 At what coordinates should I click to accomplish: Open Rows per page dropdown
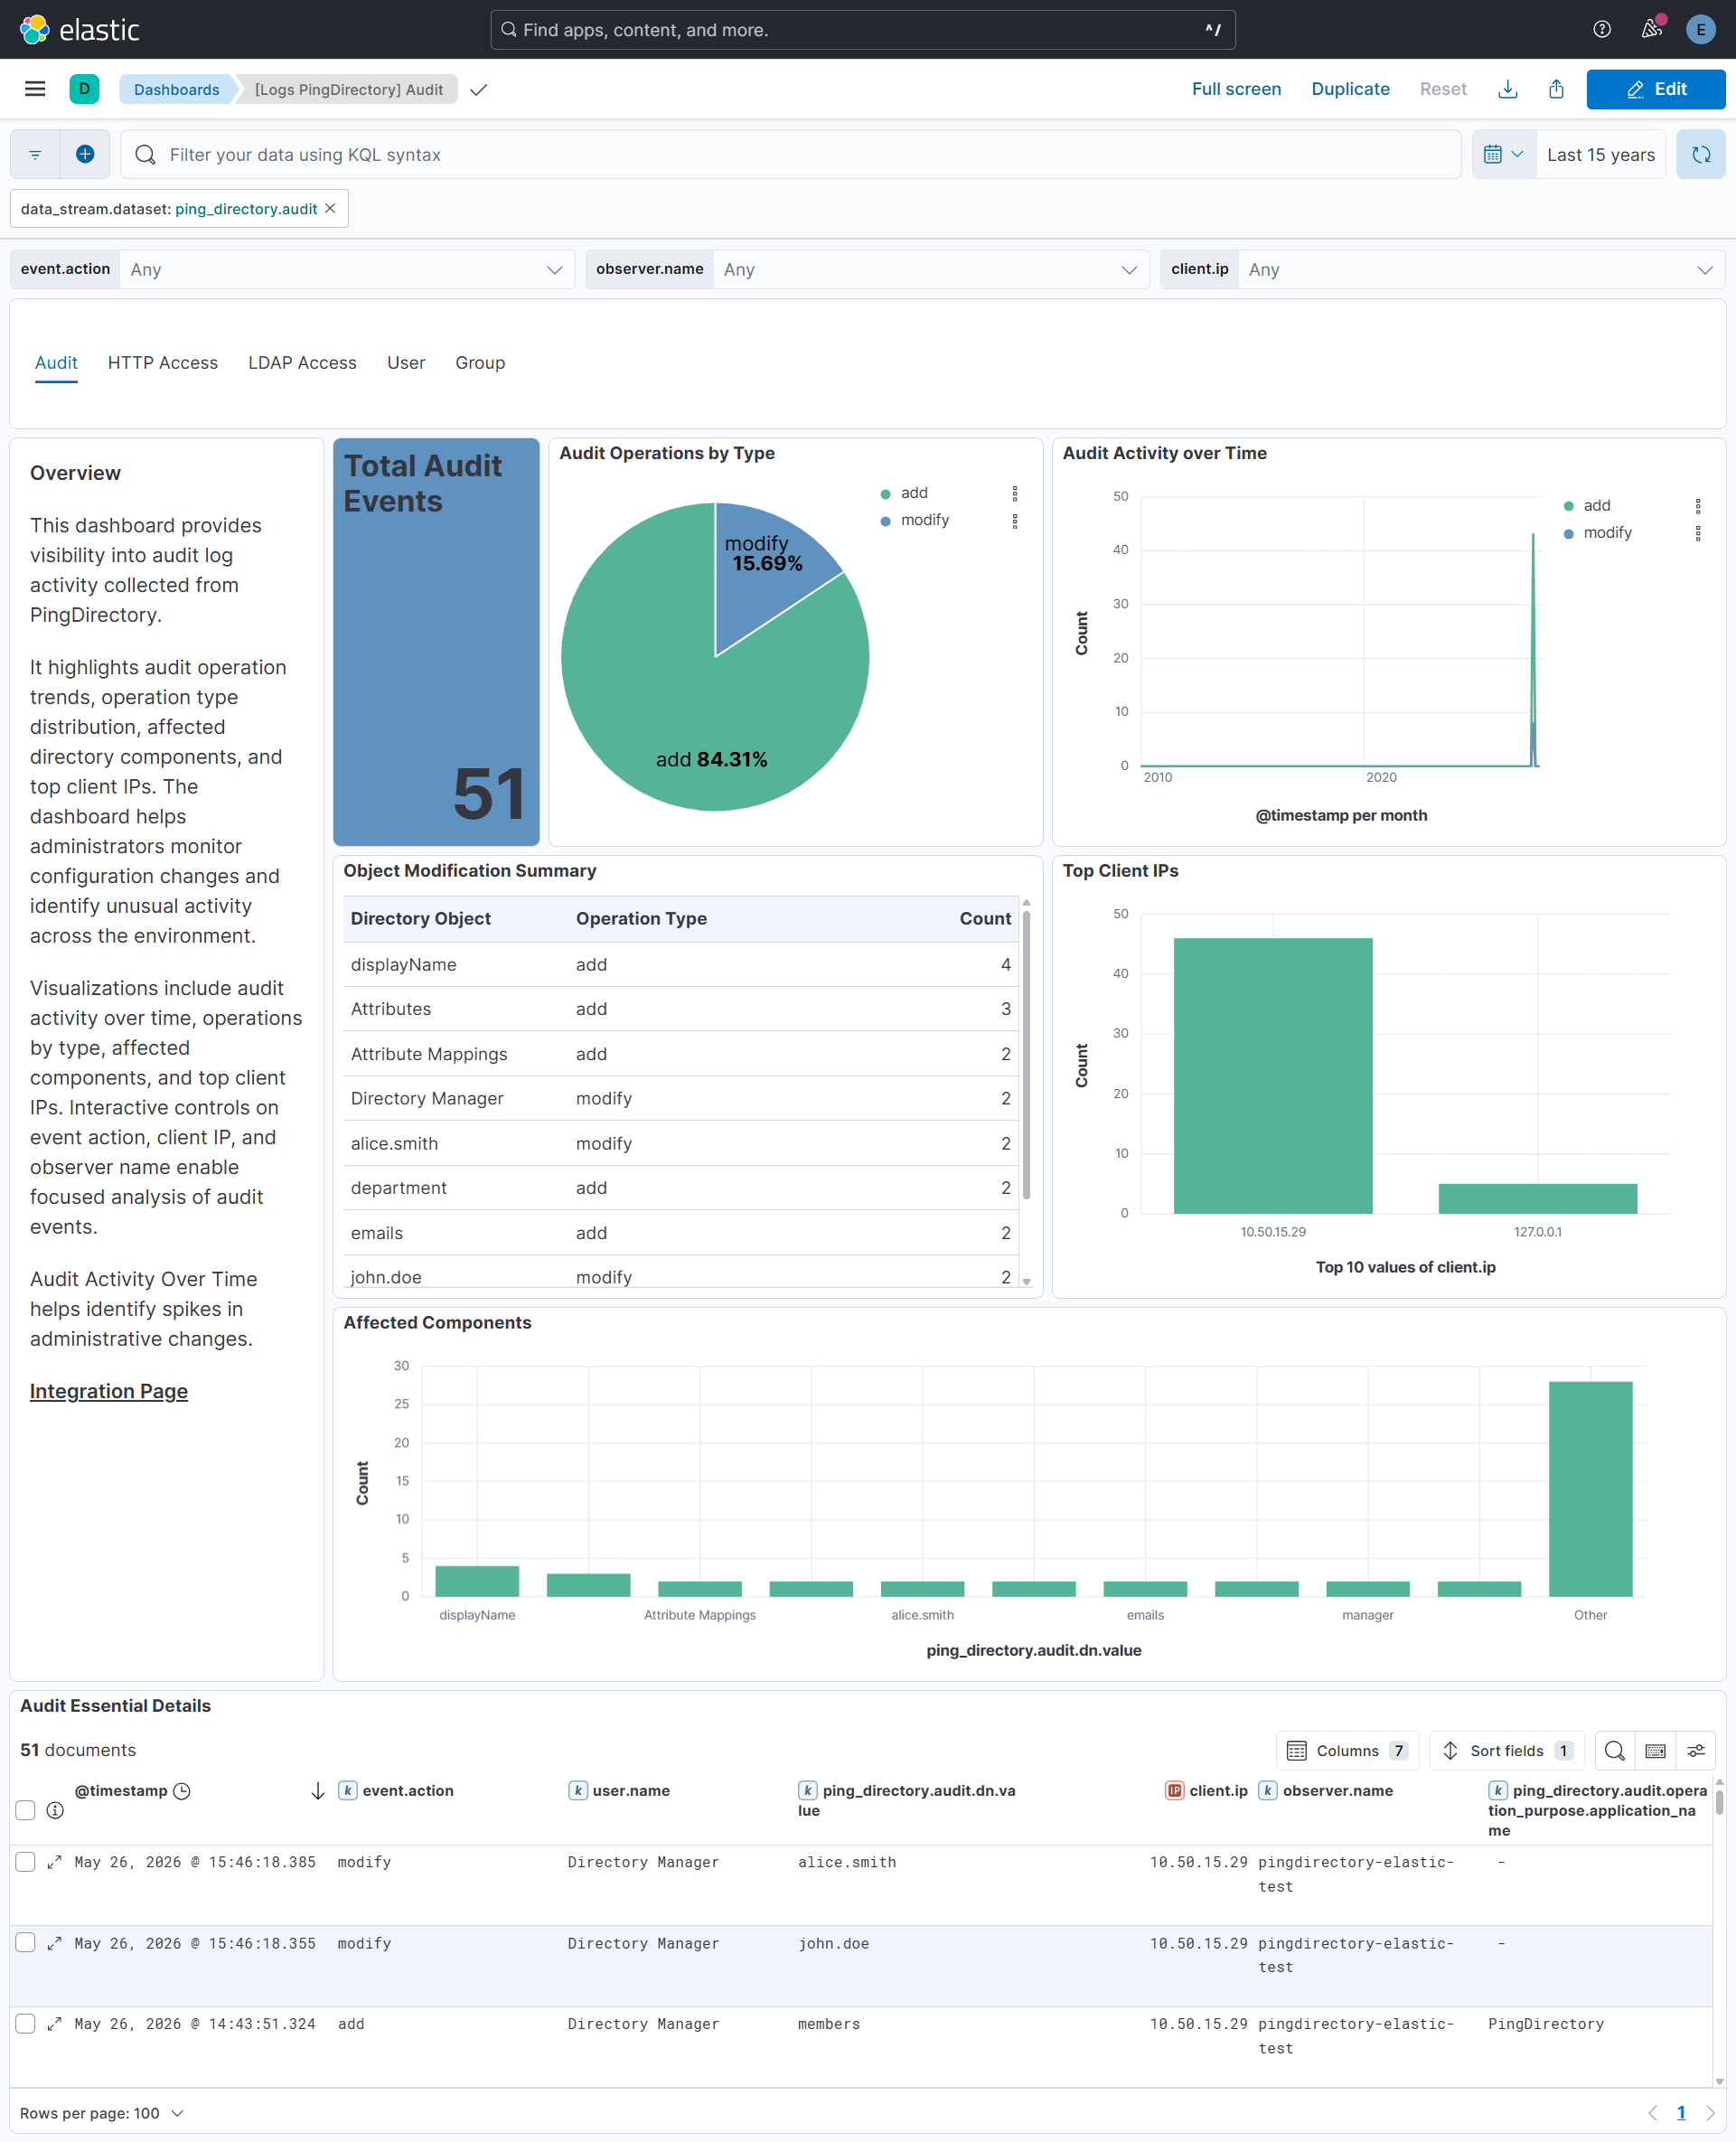pos(102,2113)
